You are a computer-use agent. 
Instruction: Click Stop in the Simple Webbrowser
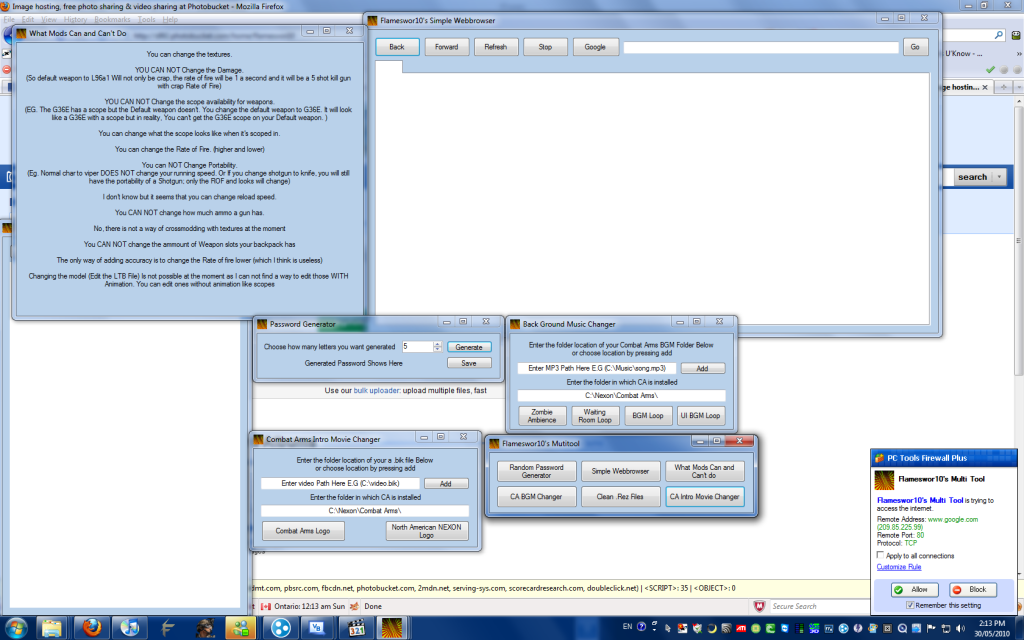(x=545, y=47)
